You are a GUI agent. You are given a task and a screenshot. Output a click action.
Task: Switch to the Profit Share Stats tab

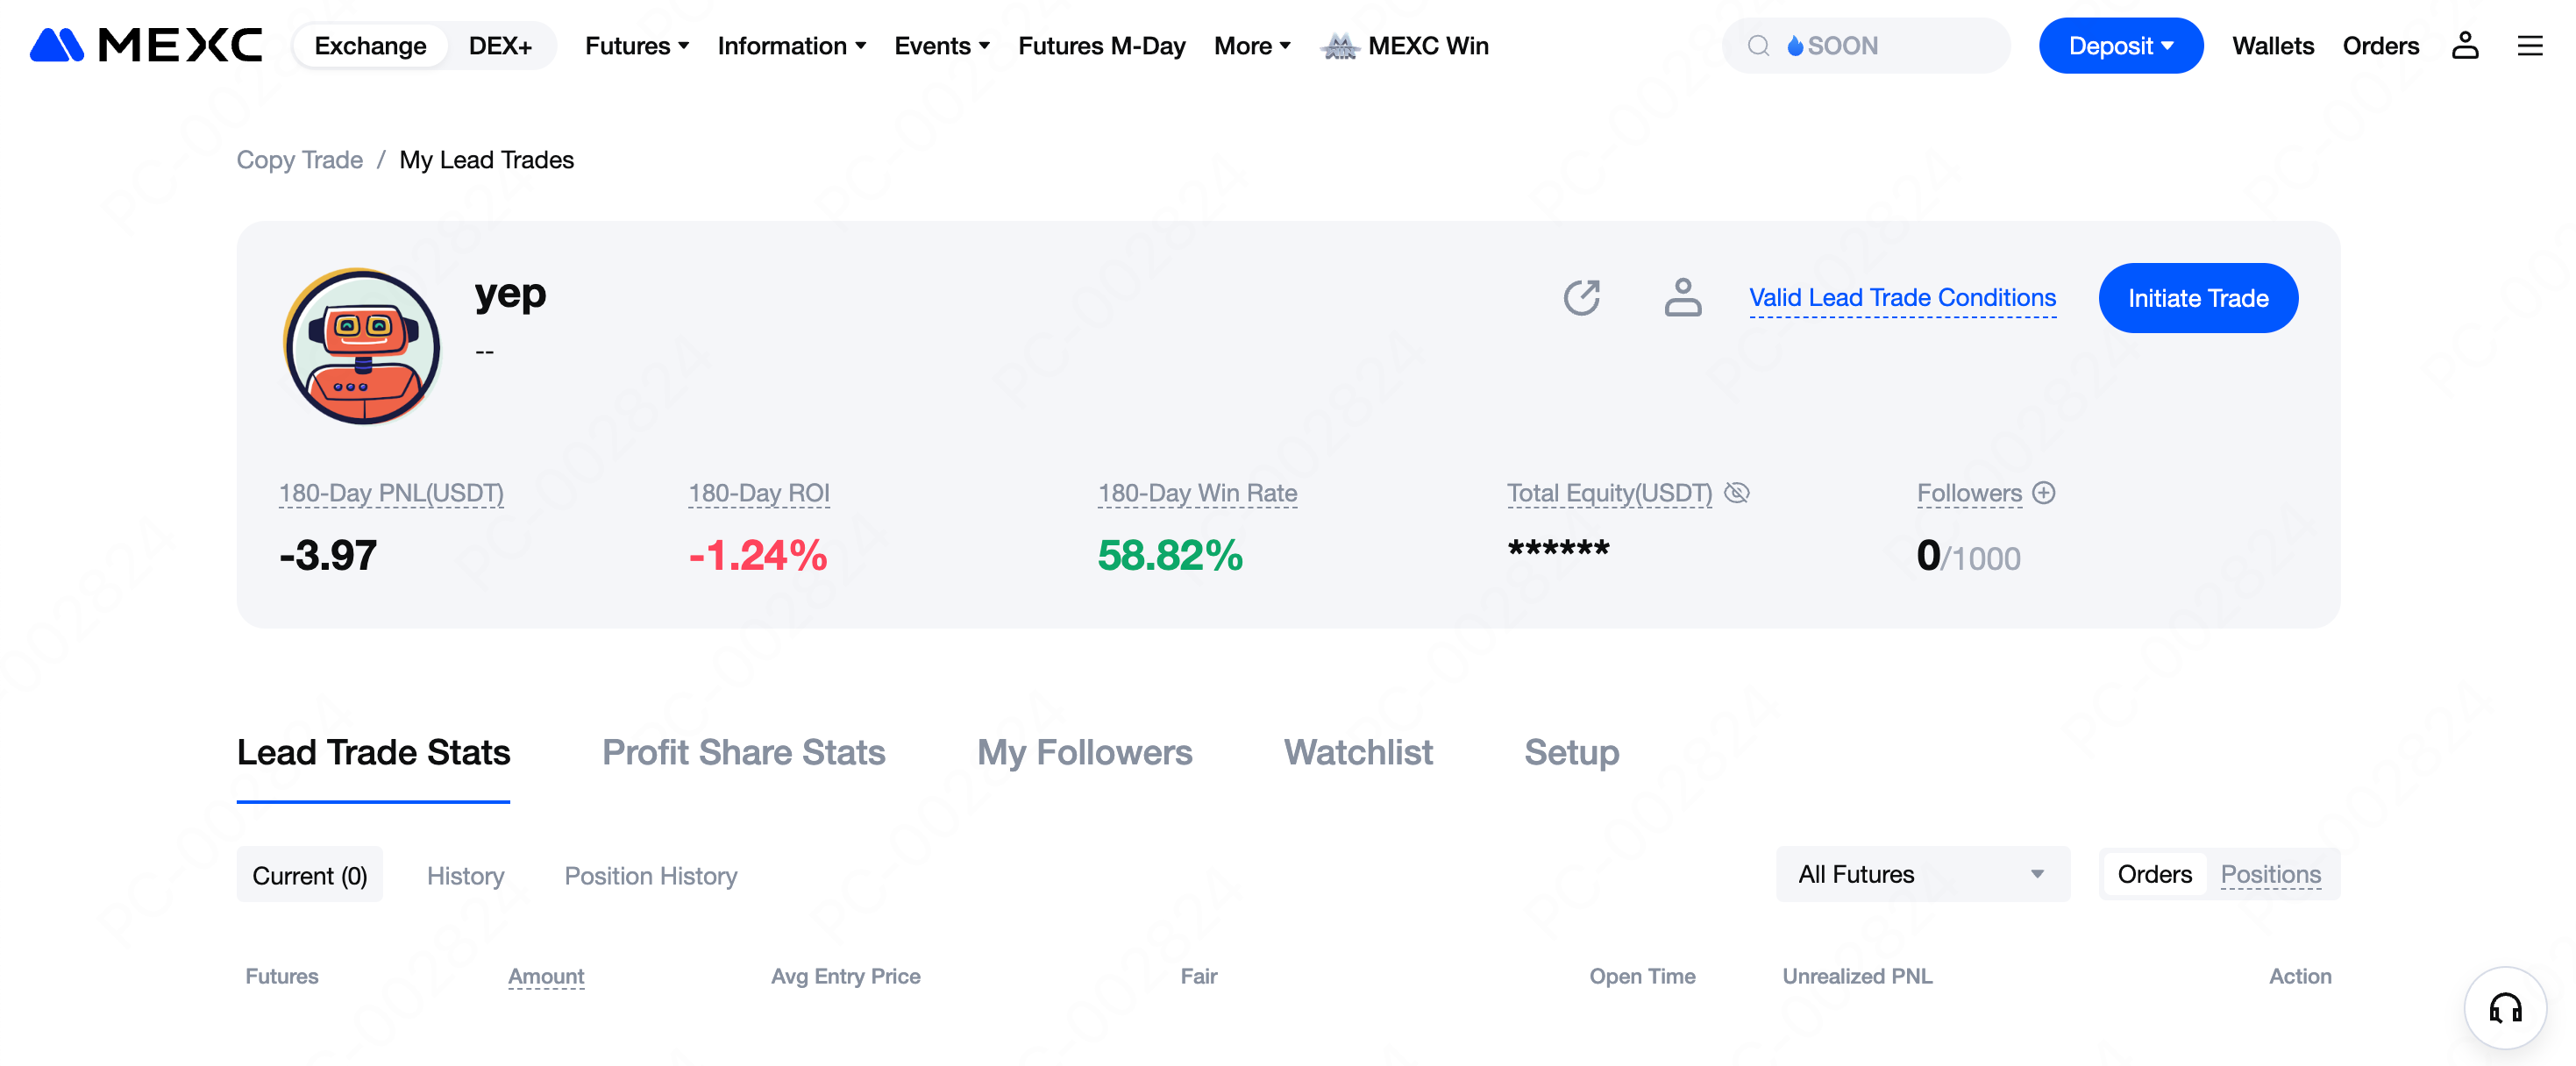pyautogui.click(x=743, y=752)
